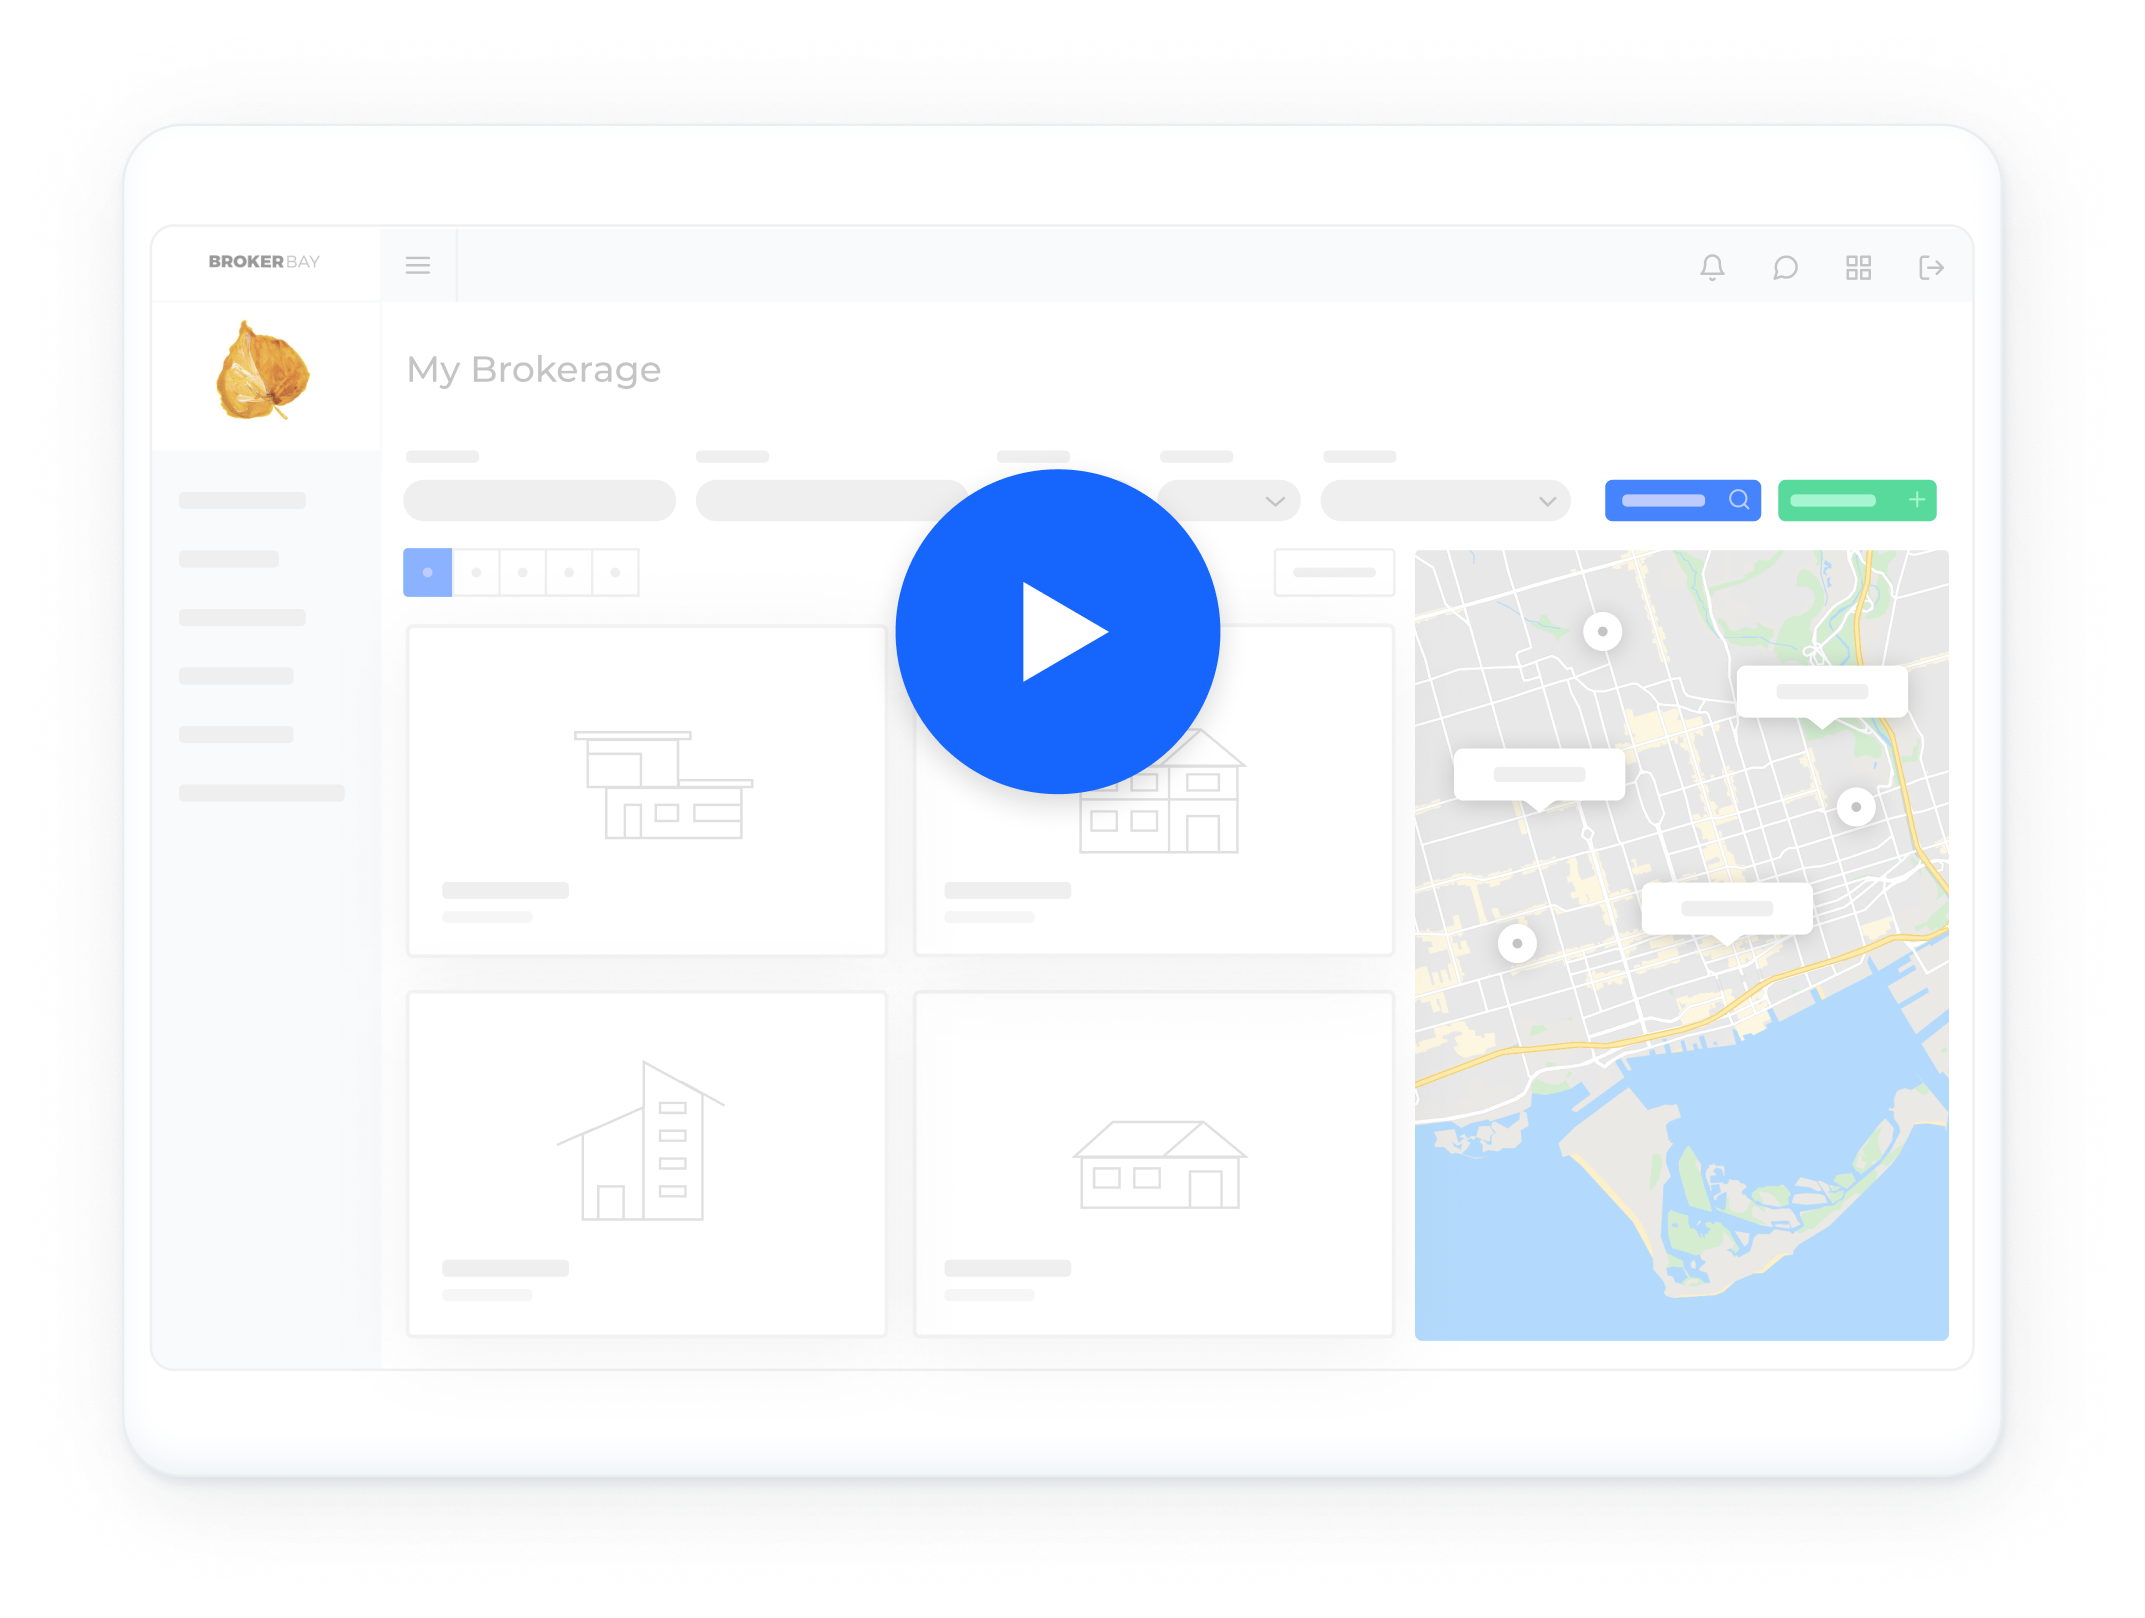This screenshot has width=2145, height=1618.
Task: Open the hamburger menu icon
Action: pos(418,265)
